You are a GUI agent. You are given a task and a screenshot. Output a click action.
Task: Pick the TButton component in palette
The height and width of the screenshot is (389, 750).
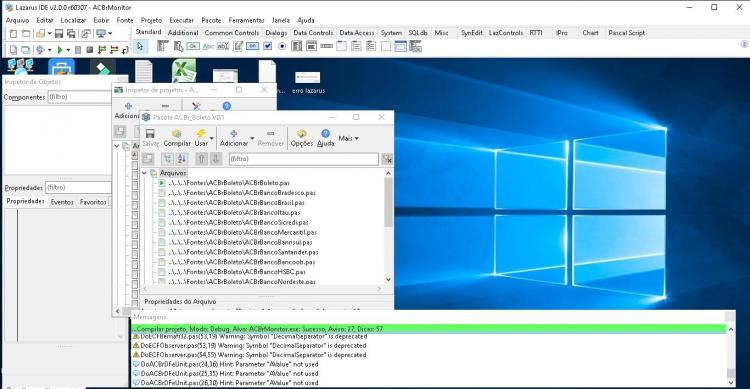(193, 46)
